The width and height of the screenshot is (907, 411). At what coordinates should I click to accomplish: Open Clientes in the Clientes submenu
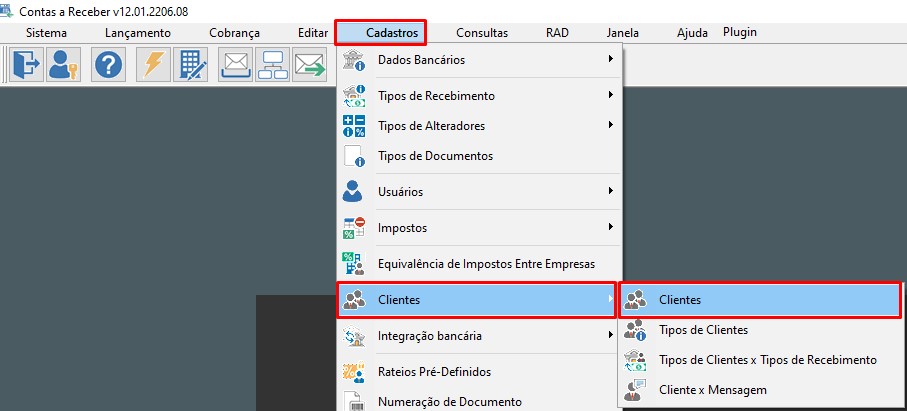pyautogui.click(x=759, y=300)
